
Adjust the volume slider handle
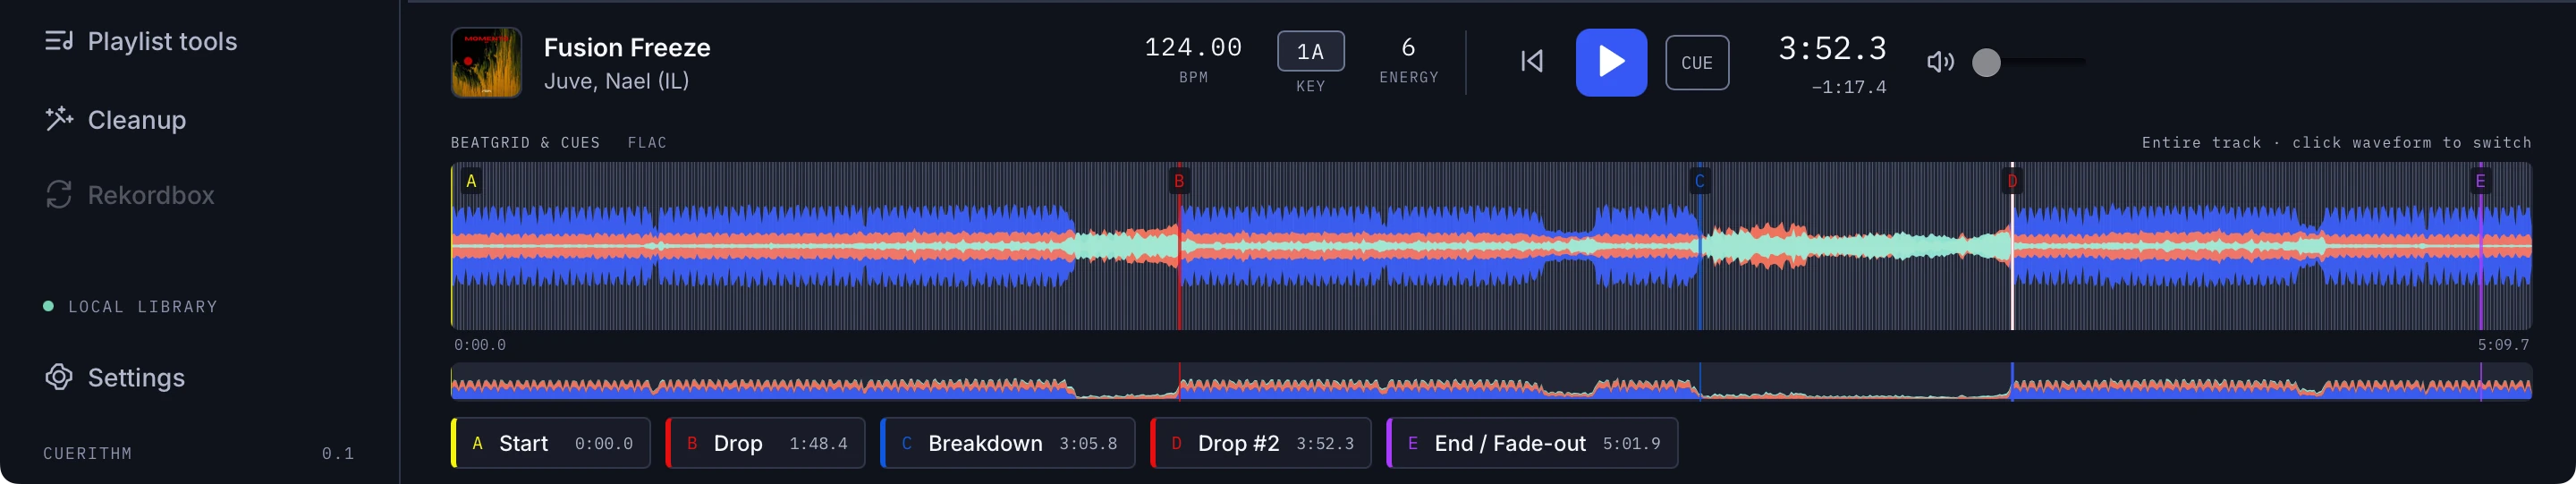tap(1986, 62)
